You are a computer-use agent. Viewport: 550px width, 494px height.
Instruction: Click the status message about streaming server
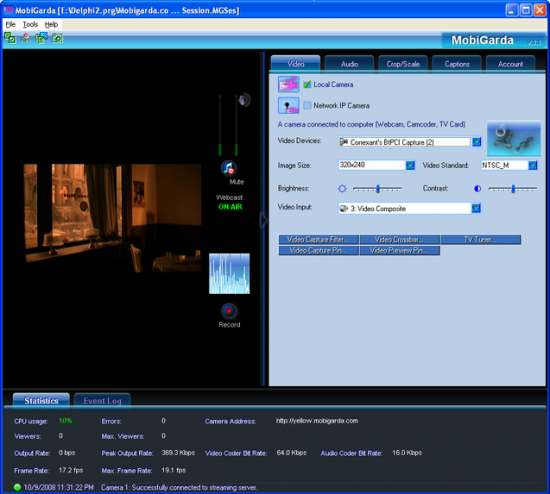[179, 487]
